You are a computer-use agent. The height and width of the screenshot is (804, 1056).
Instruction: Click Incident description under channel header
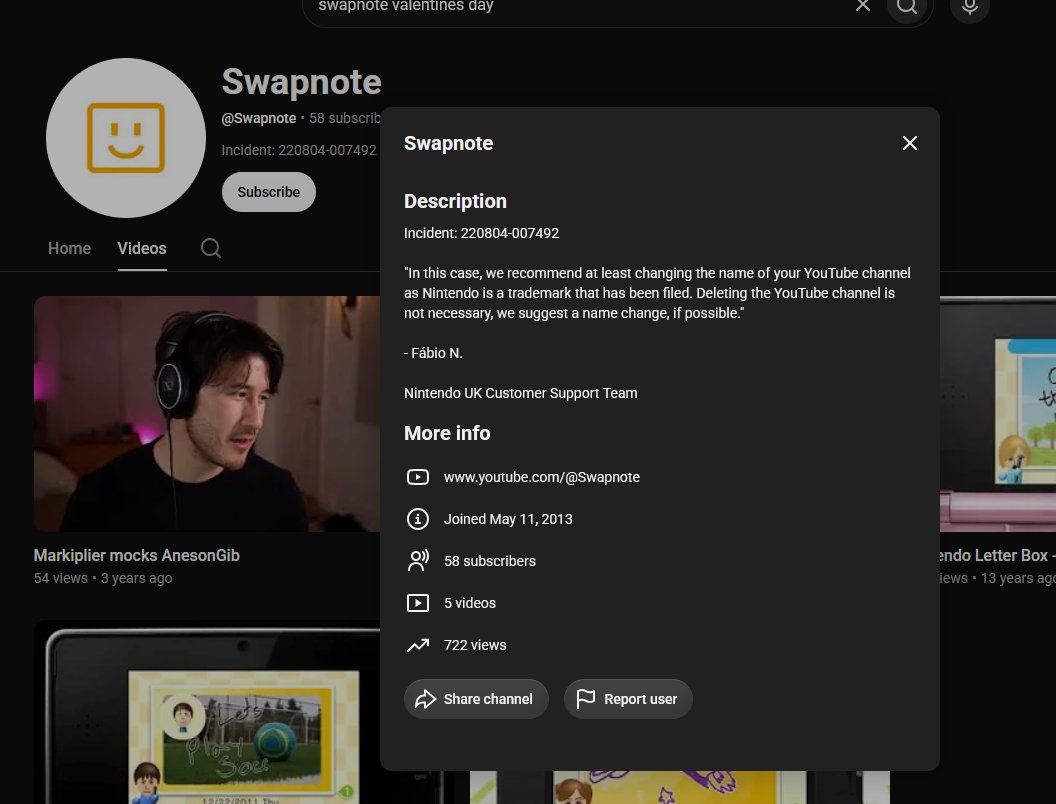tap(299, 150)
